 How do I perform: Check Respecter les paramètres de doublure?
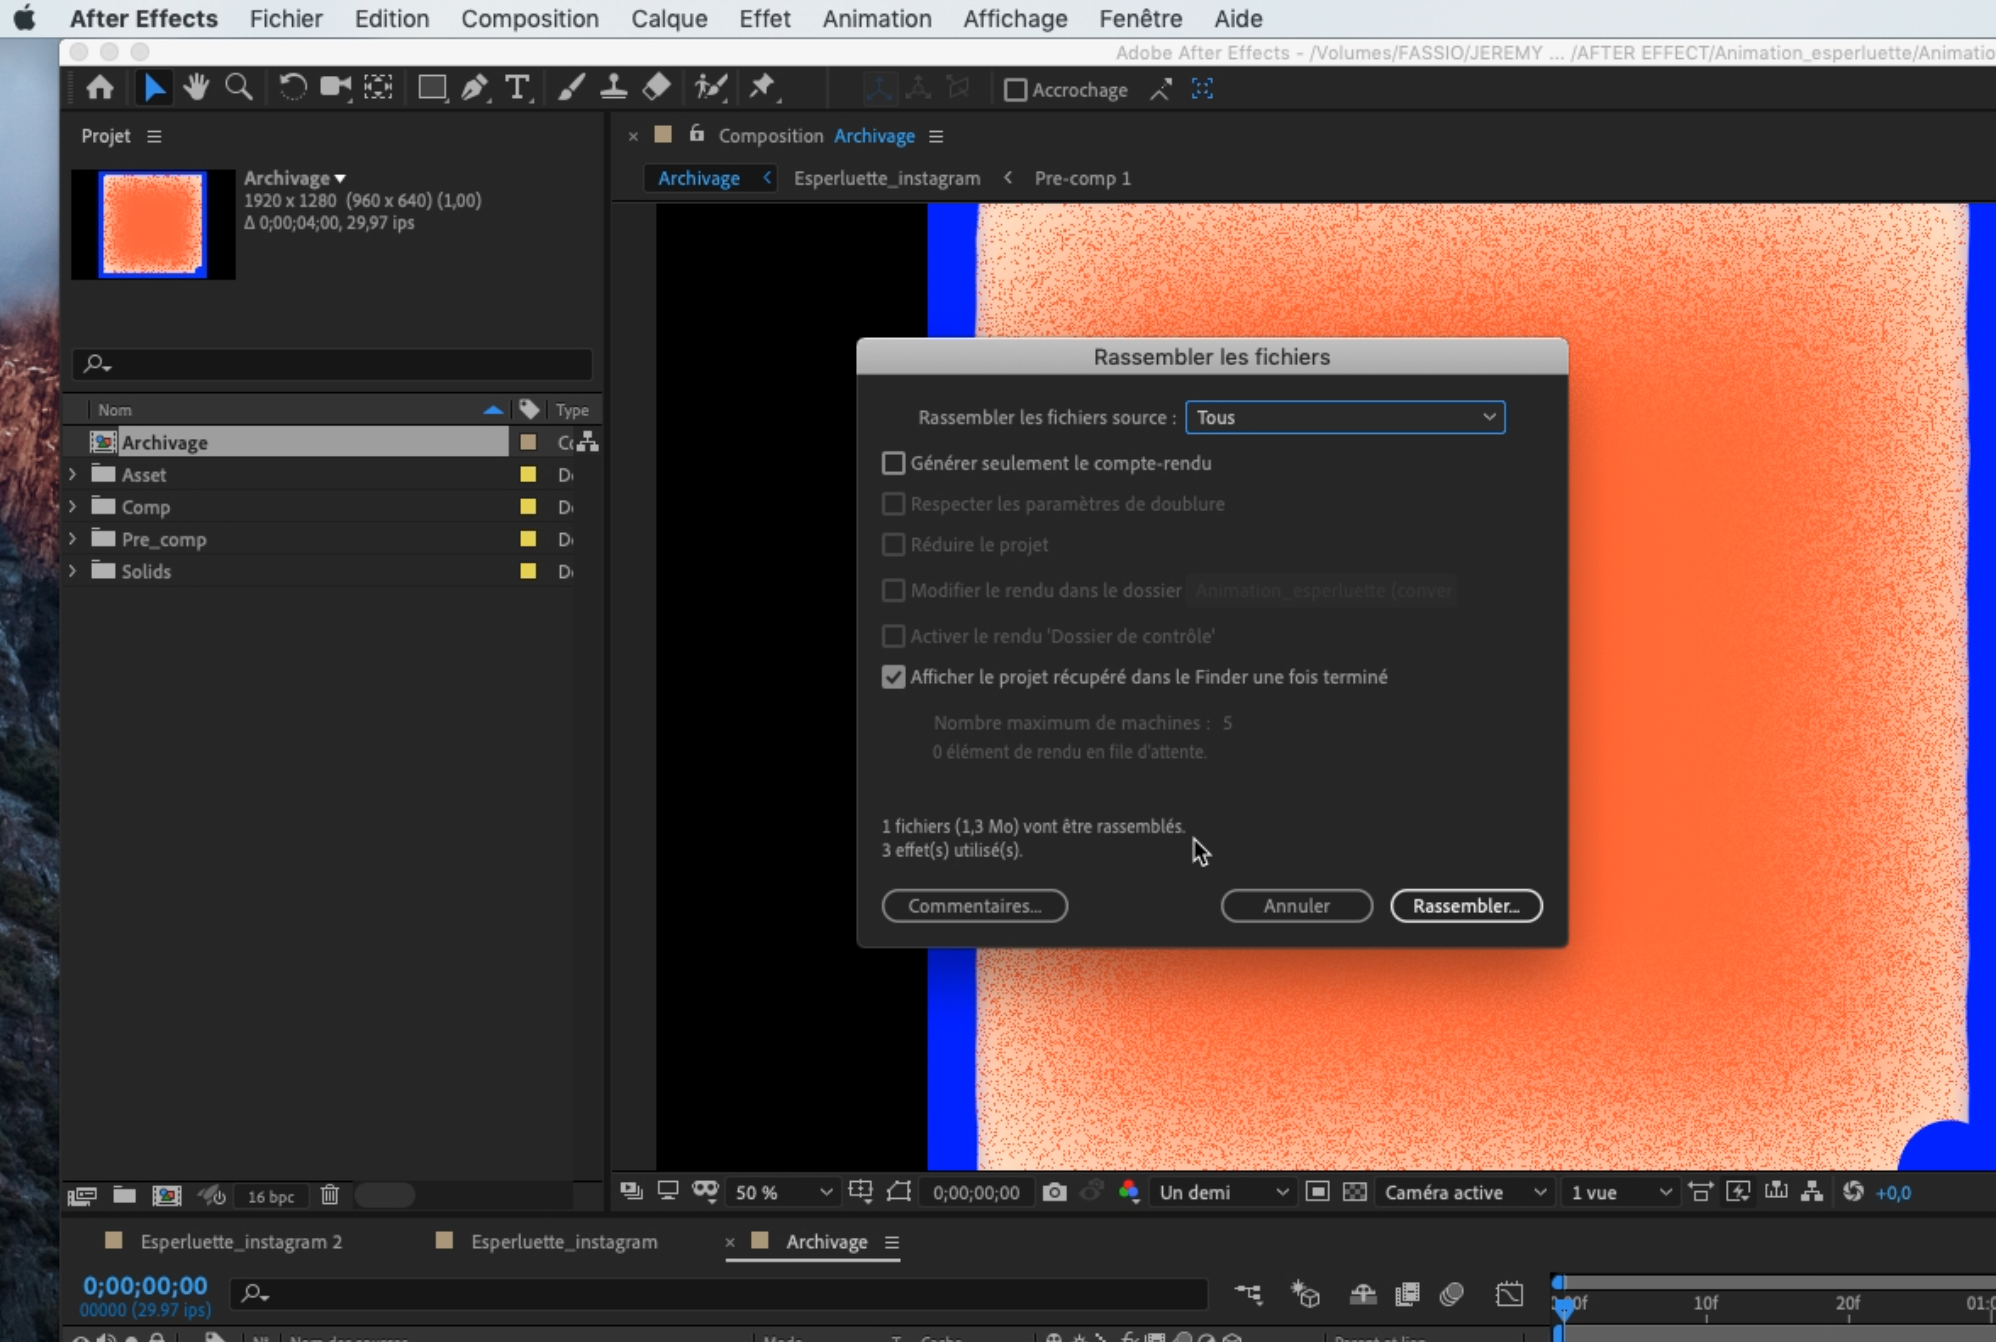click(893, 504)
